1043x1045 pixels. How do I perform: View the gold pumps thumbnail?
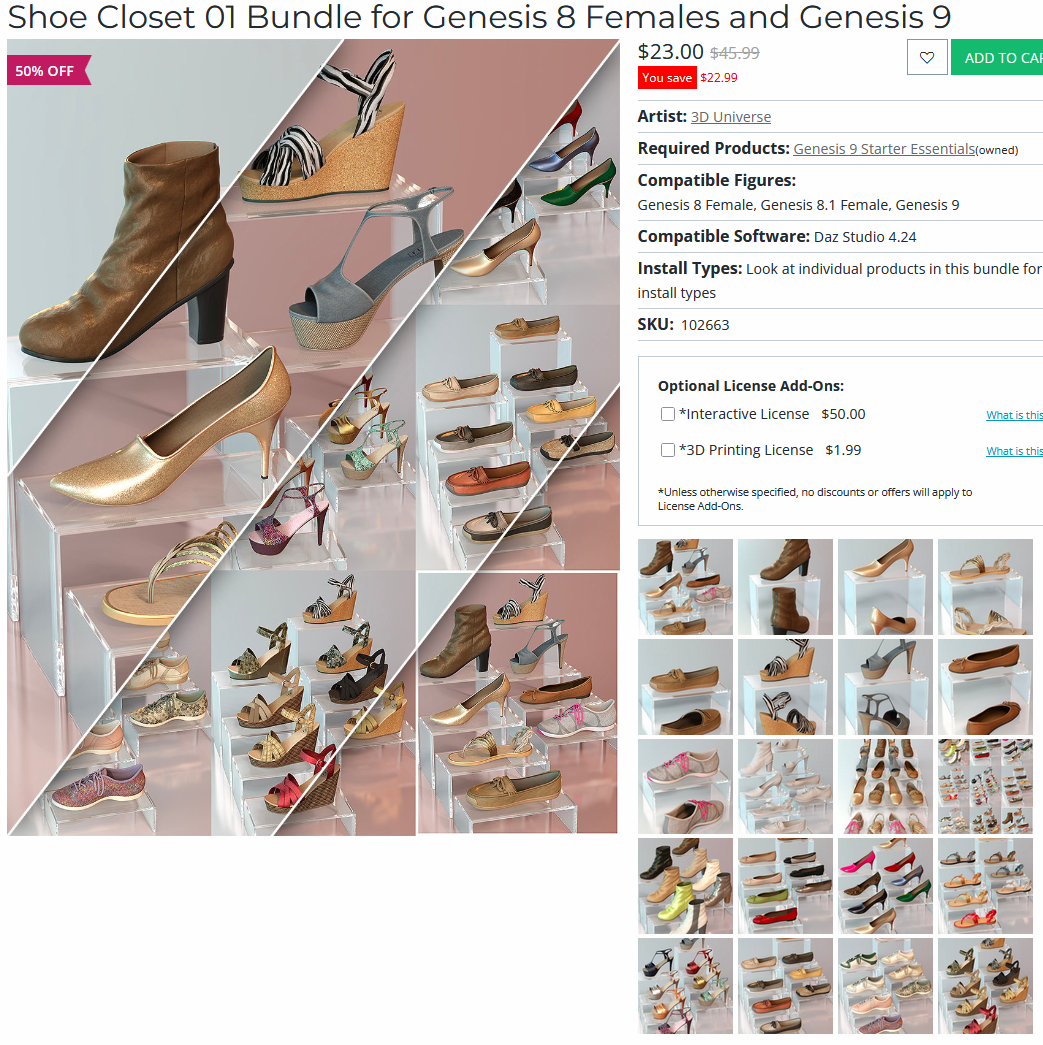(x=885, y=586)
